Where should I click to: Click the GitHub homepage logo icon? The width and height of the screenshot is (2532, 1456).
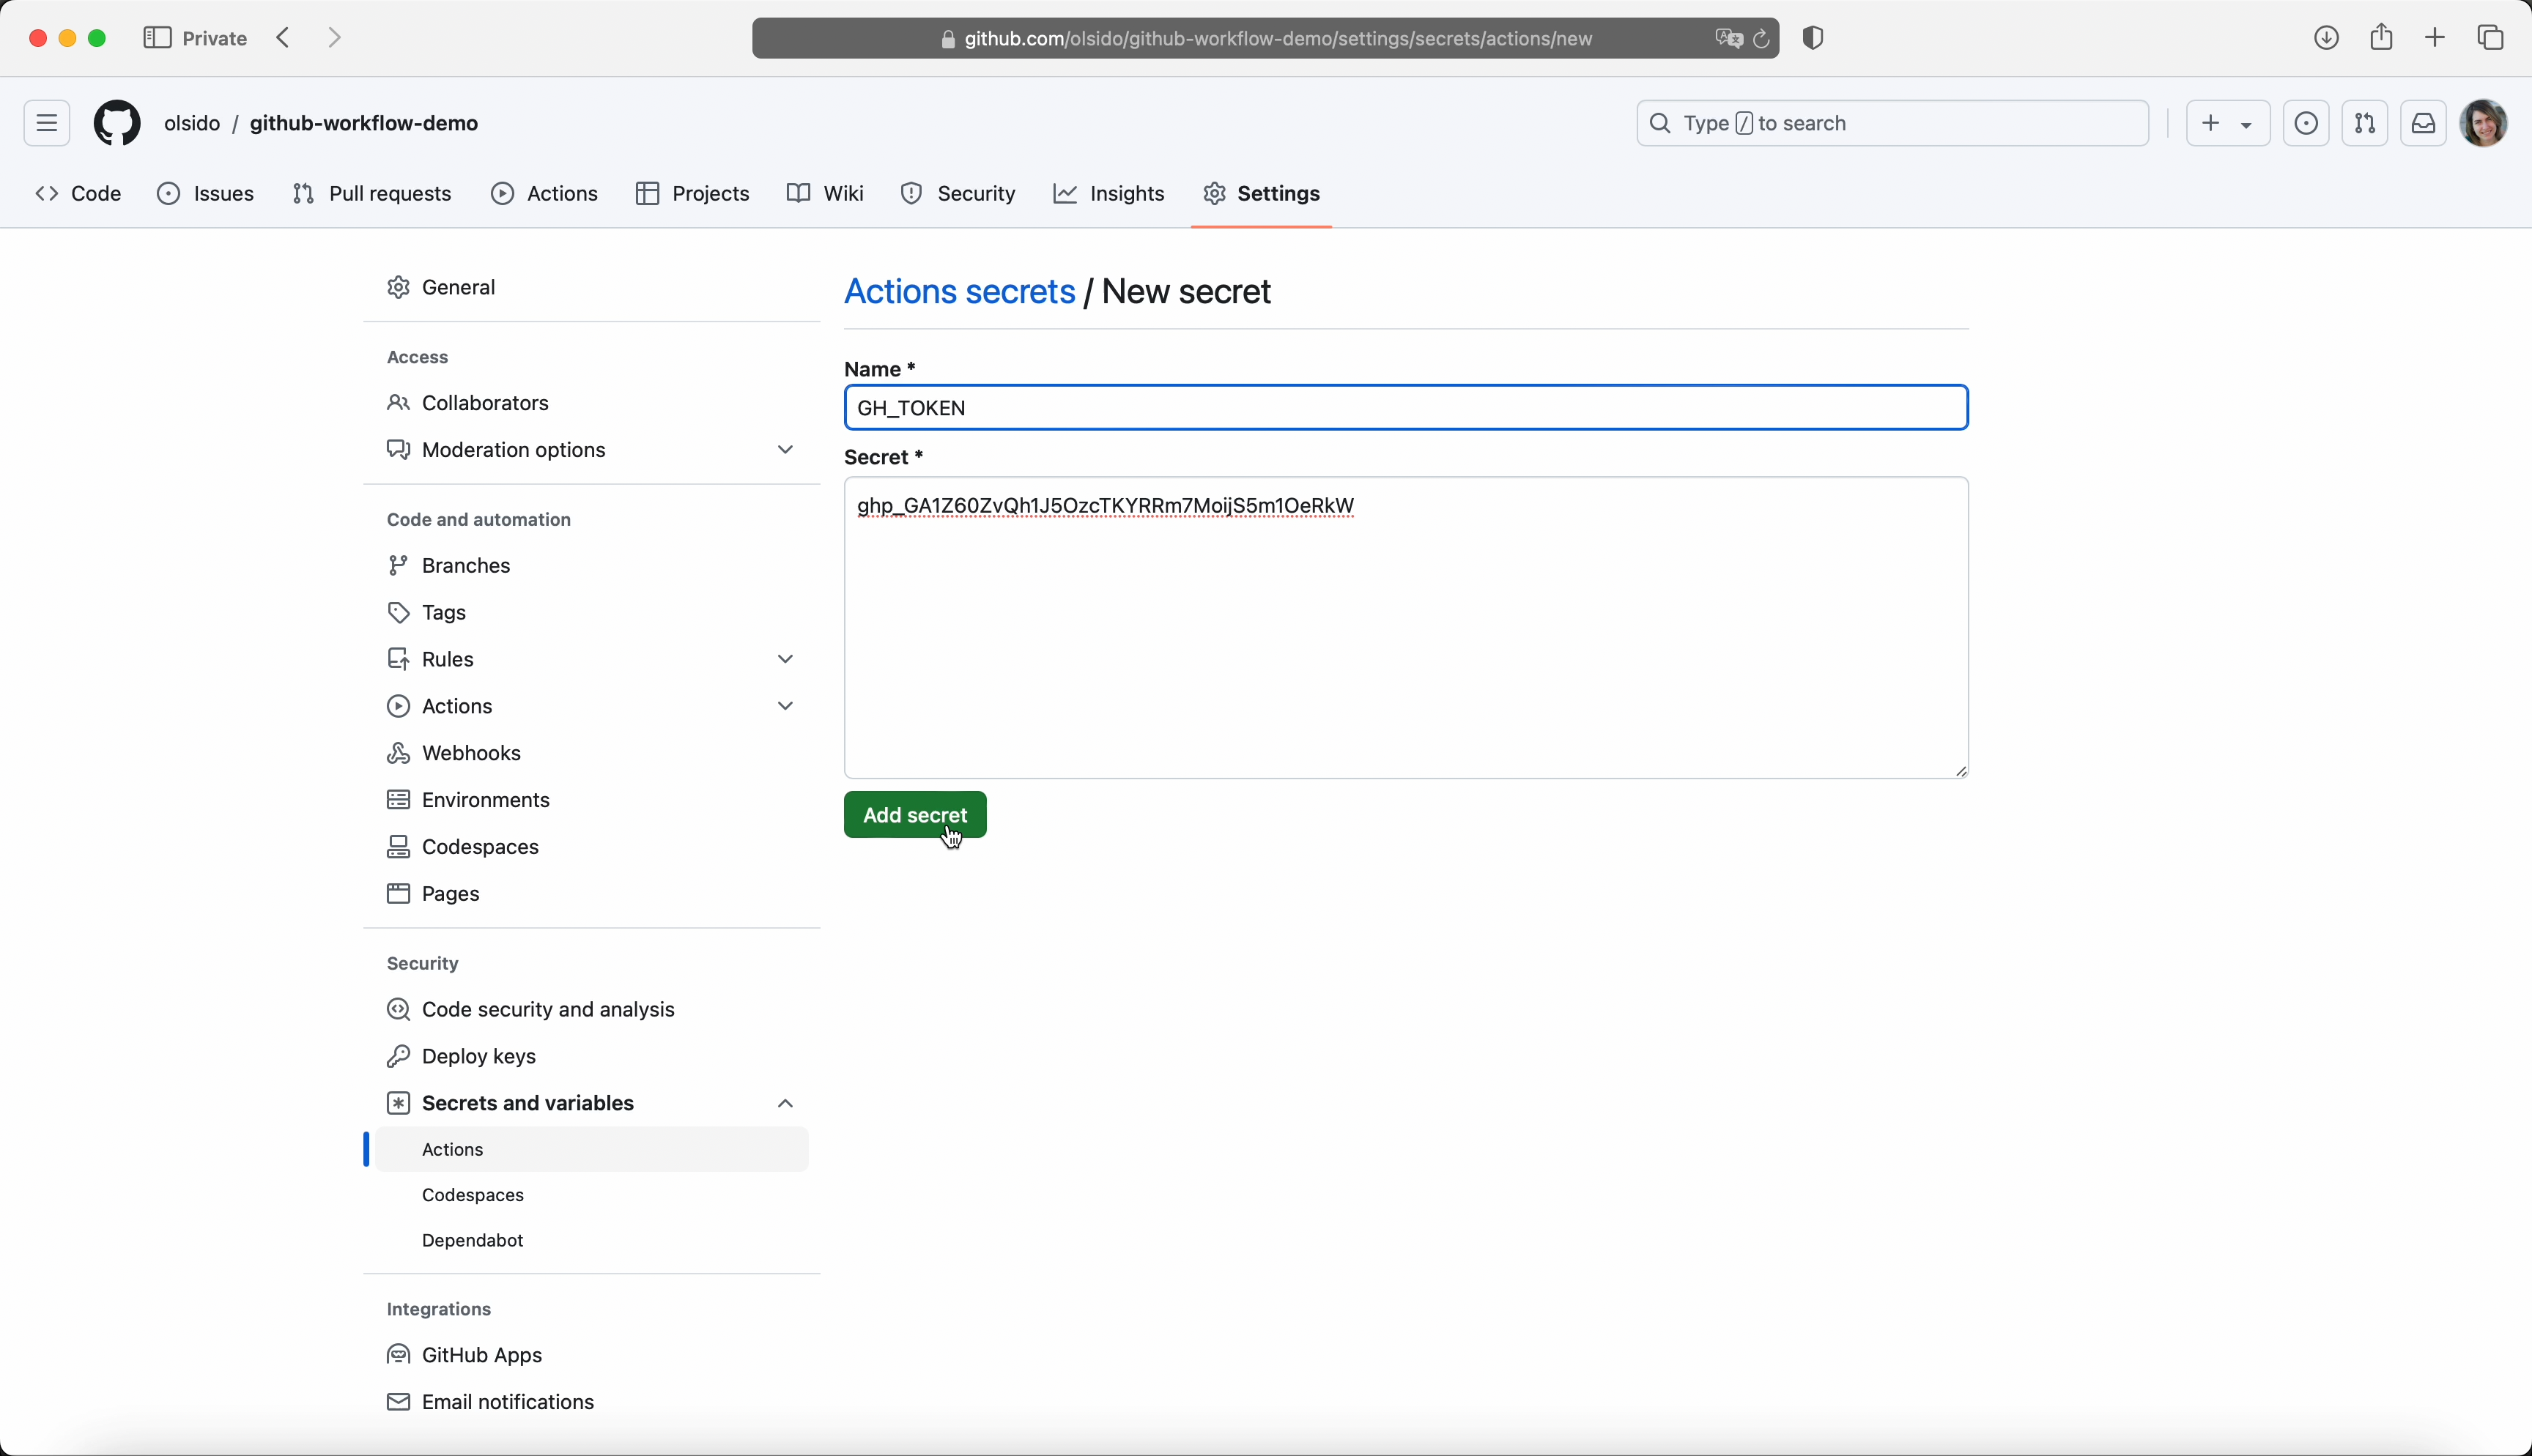(117, 123)
